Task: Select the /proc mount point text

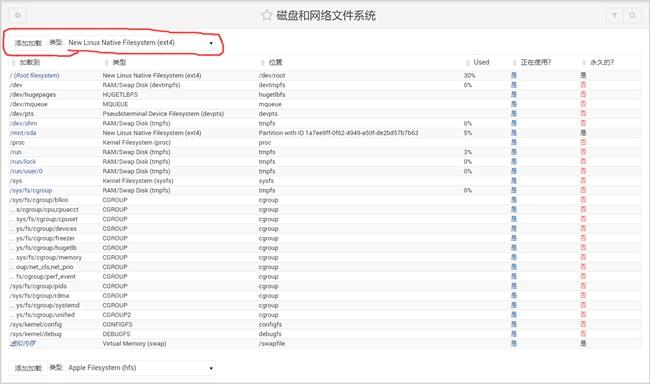Action: (x=17, y=142)
